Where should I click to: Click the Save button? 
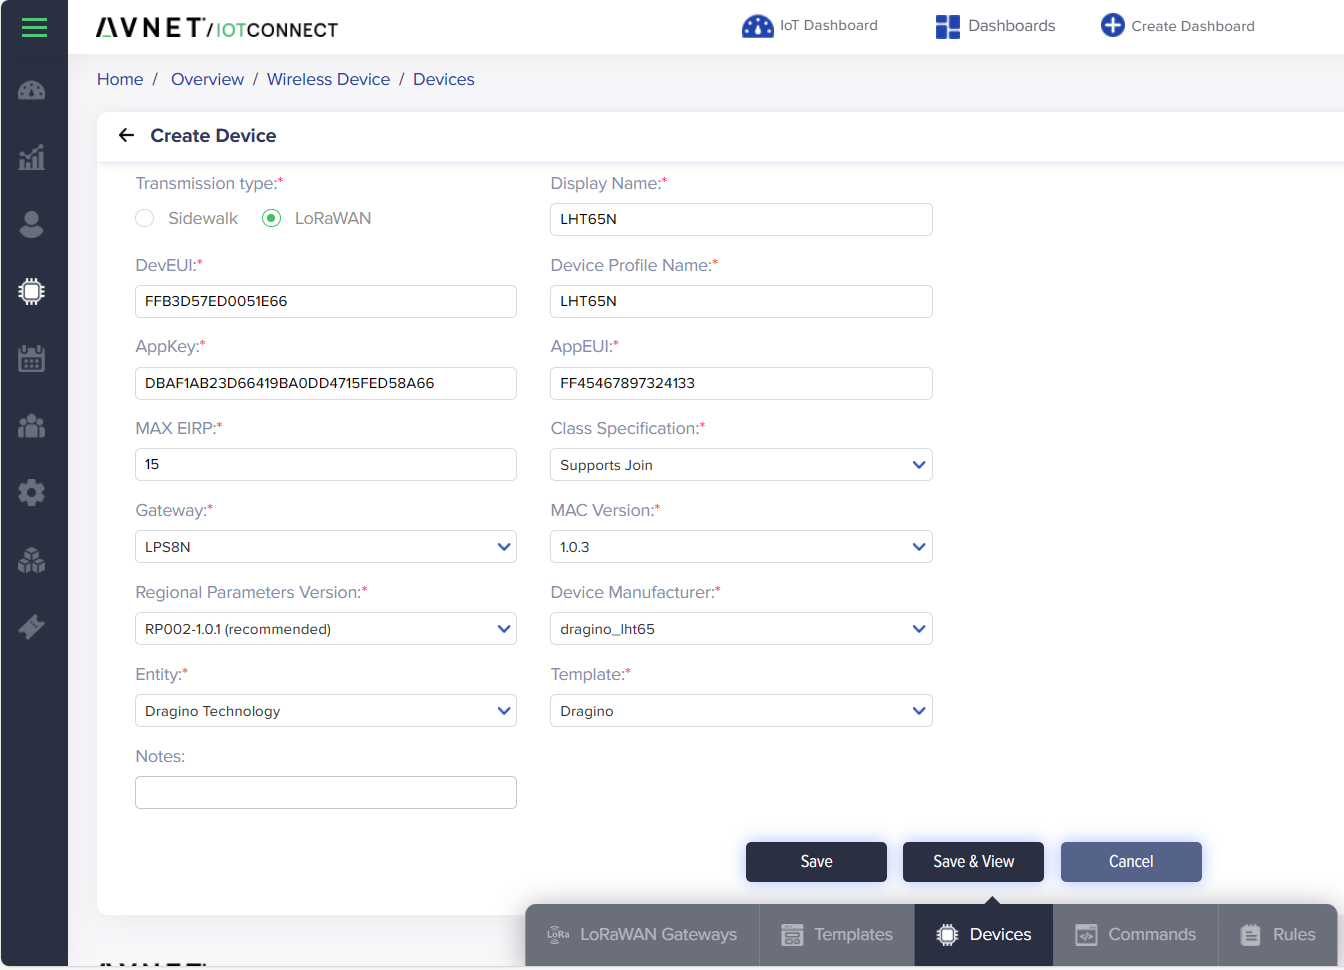tap(816, 862)
